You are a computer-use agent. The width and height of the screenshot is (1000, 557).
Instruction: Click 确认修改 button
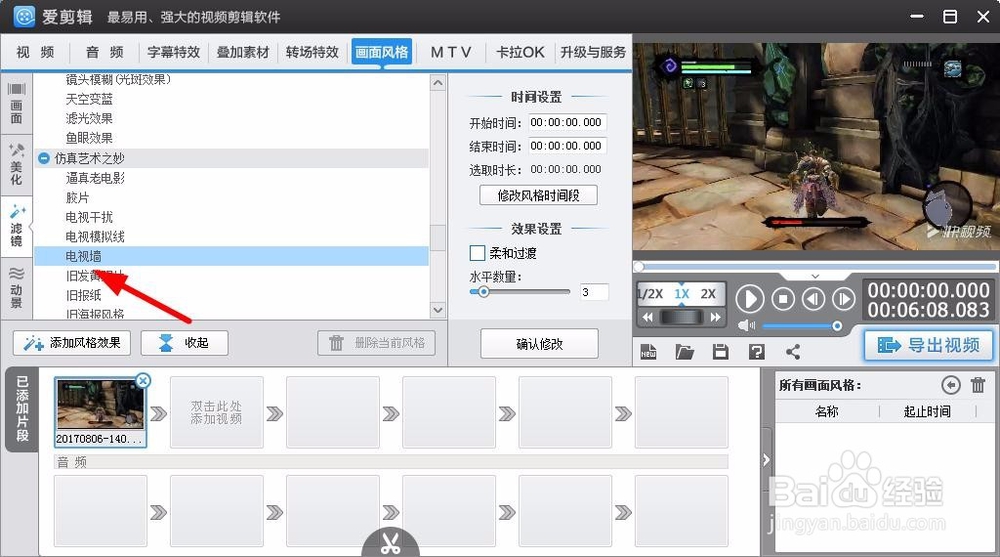click(539, 344)
